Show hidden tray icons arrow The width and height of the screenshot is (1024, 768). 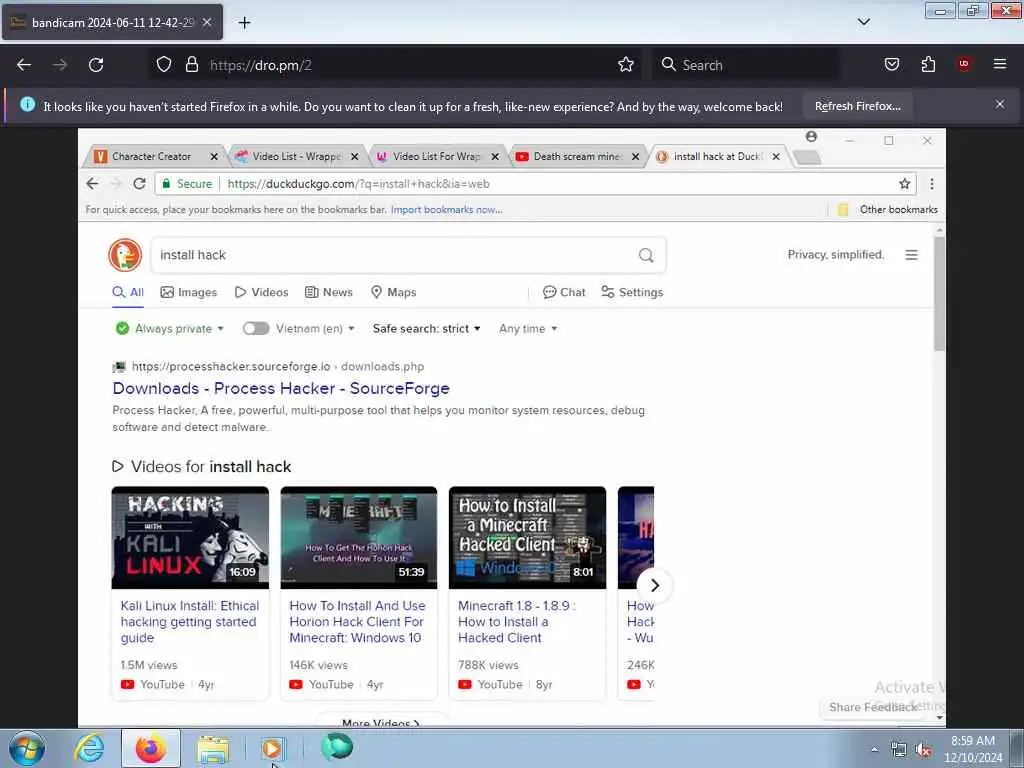click(874, 749)
